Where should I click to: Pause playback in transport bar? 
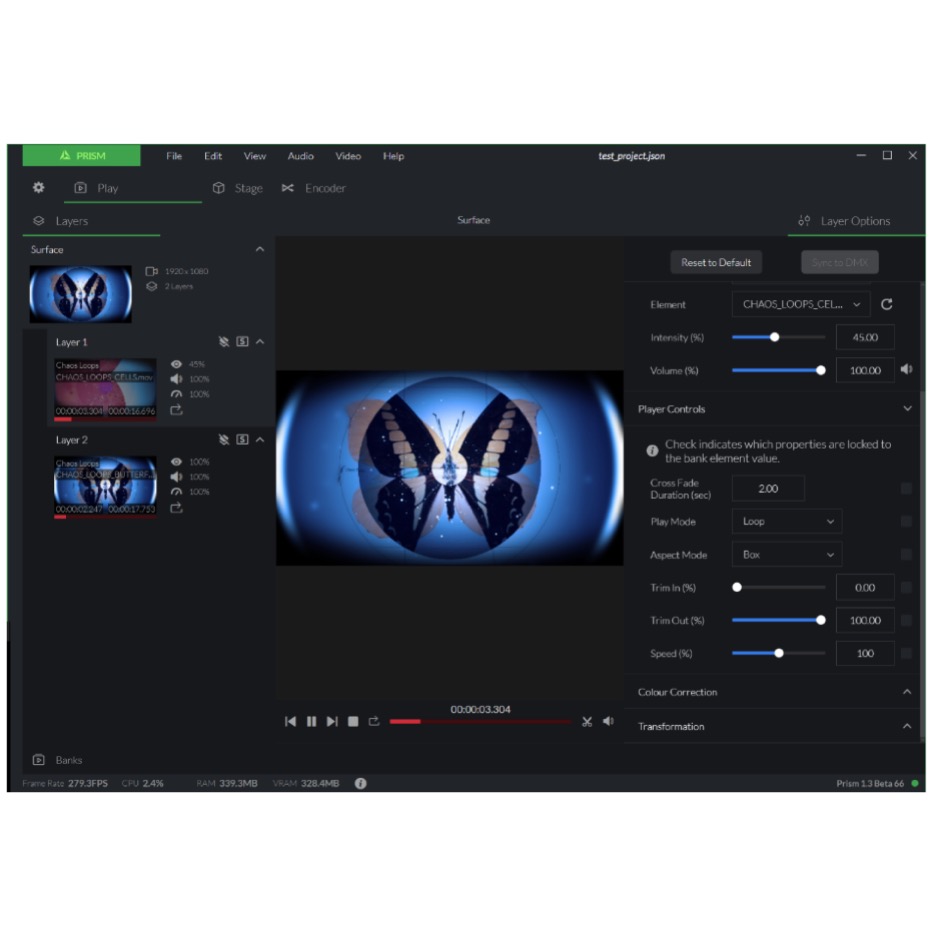point(311,722)
